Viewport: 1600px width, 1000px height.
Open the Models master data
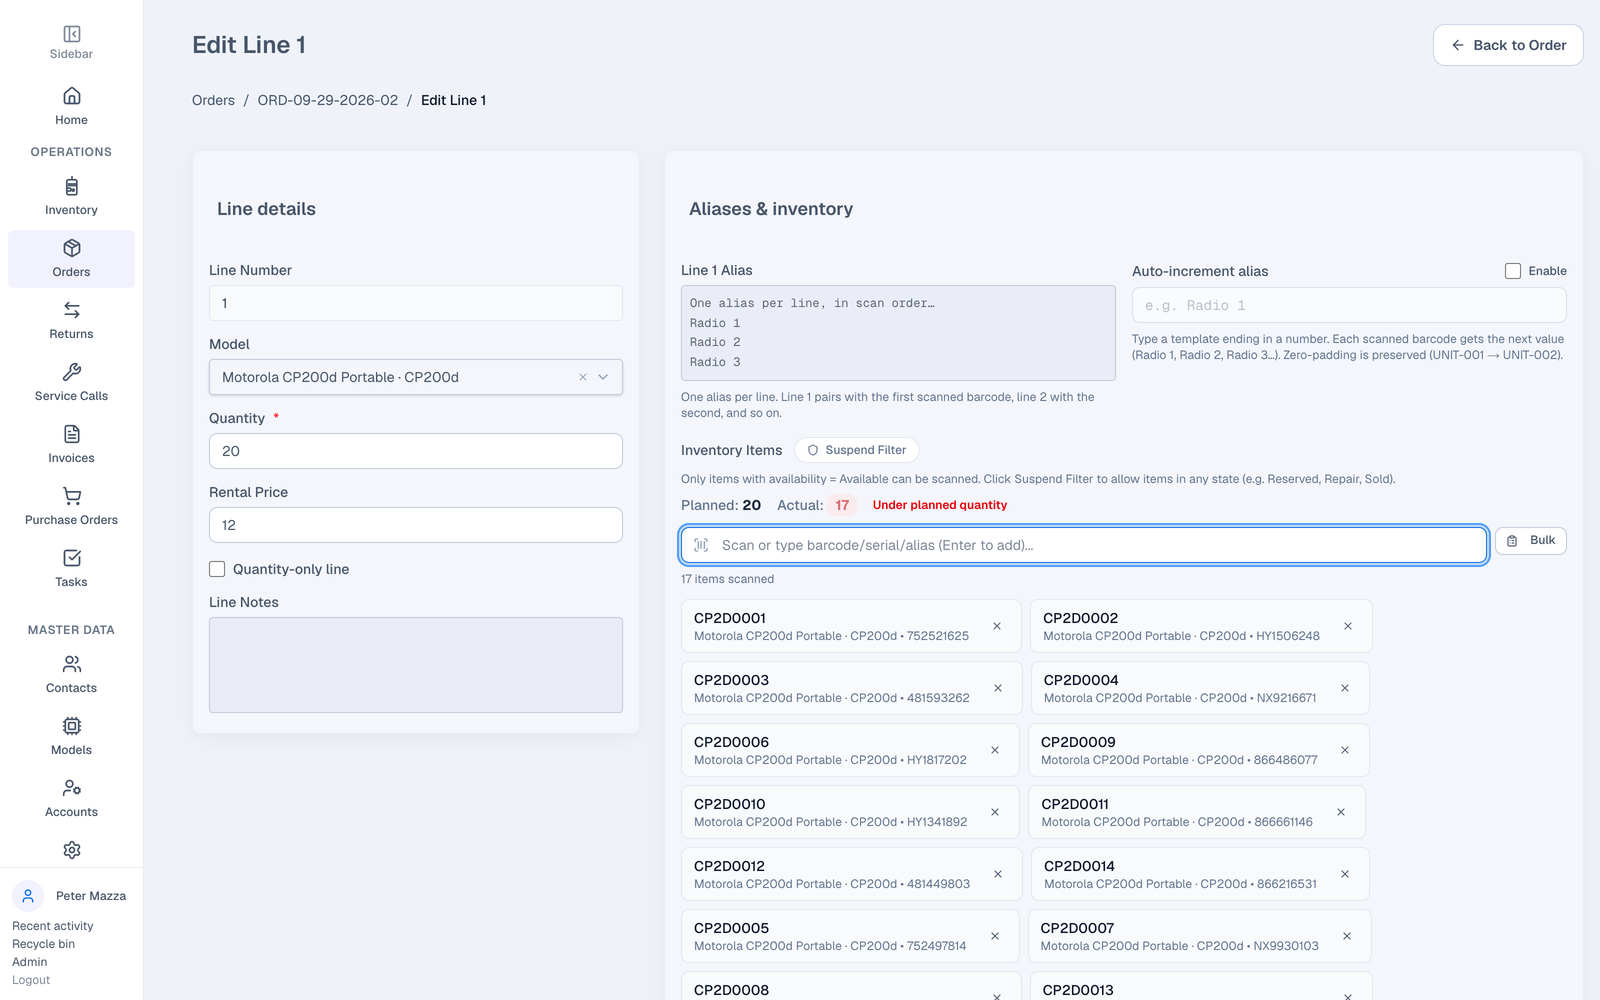tap(72, 737)
